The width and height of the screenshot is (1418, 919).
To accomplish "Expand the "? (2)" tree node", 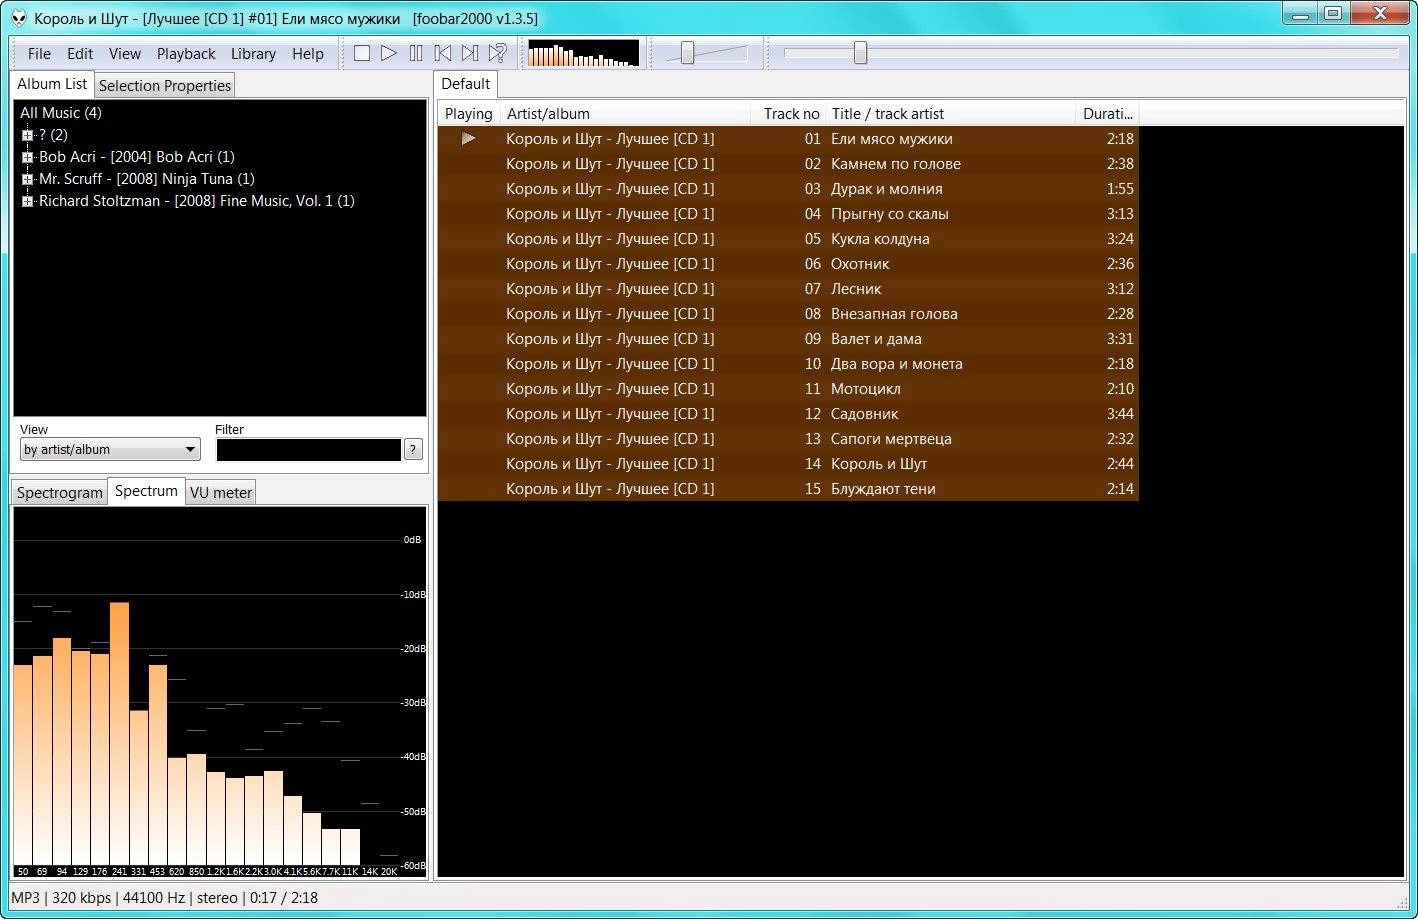I will coord(27,135).
